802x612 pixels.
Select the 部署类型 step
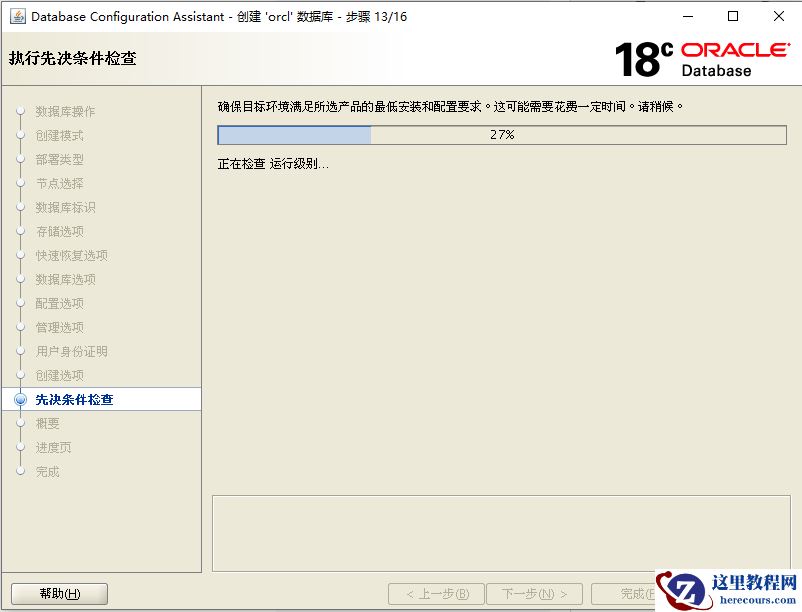click(59, 160)
